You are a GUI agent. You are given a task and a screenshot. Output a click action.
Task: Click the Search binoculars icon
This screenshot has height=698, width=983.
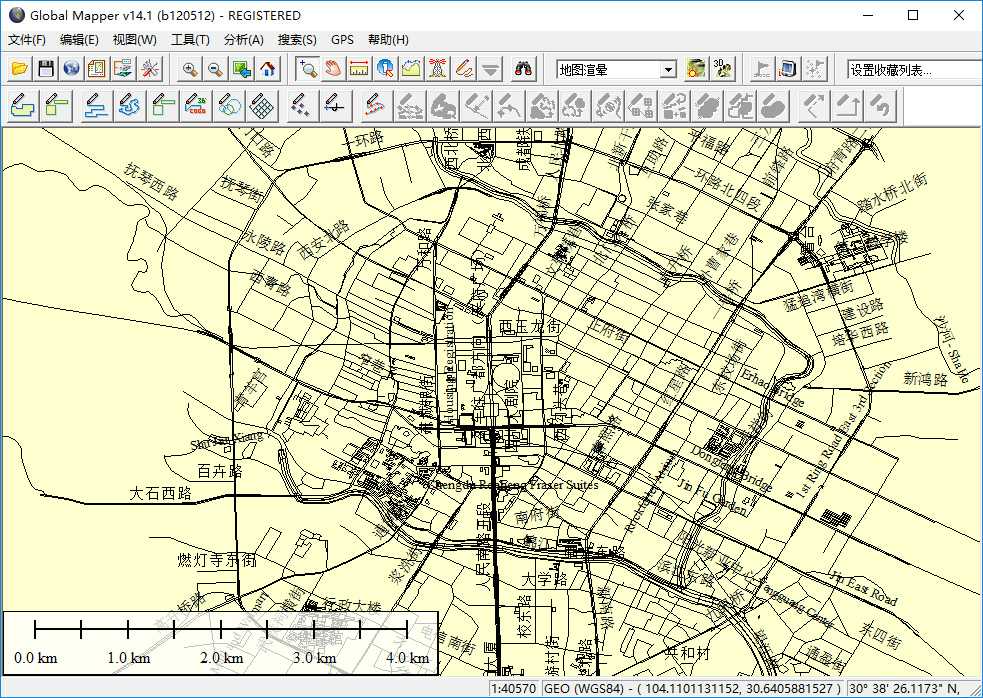point(523,69)
